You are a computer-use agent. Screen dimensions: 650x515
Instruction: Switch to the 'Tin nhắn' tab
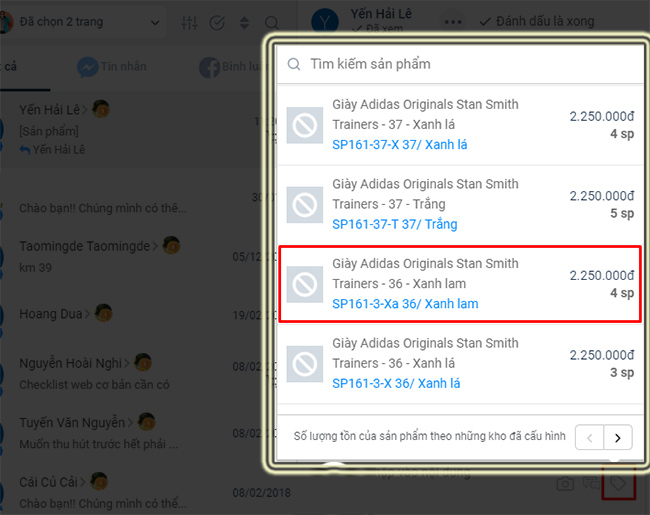pyautogui.click(x=112, y=67)
